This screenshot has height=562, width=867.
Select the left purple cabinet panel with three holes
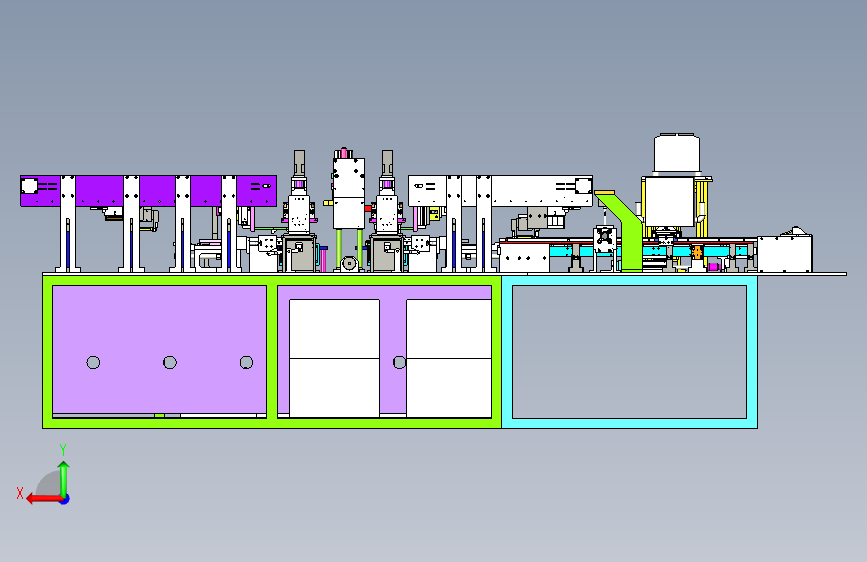pyautogui.click(x=159, y=349)
